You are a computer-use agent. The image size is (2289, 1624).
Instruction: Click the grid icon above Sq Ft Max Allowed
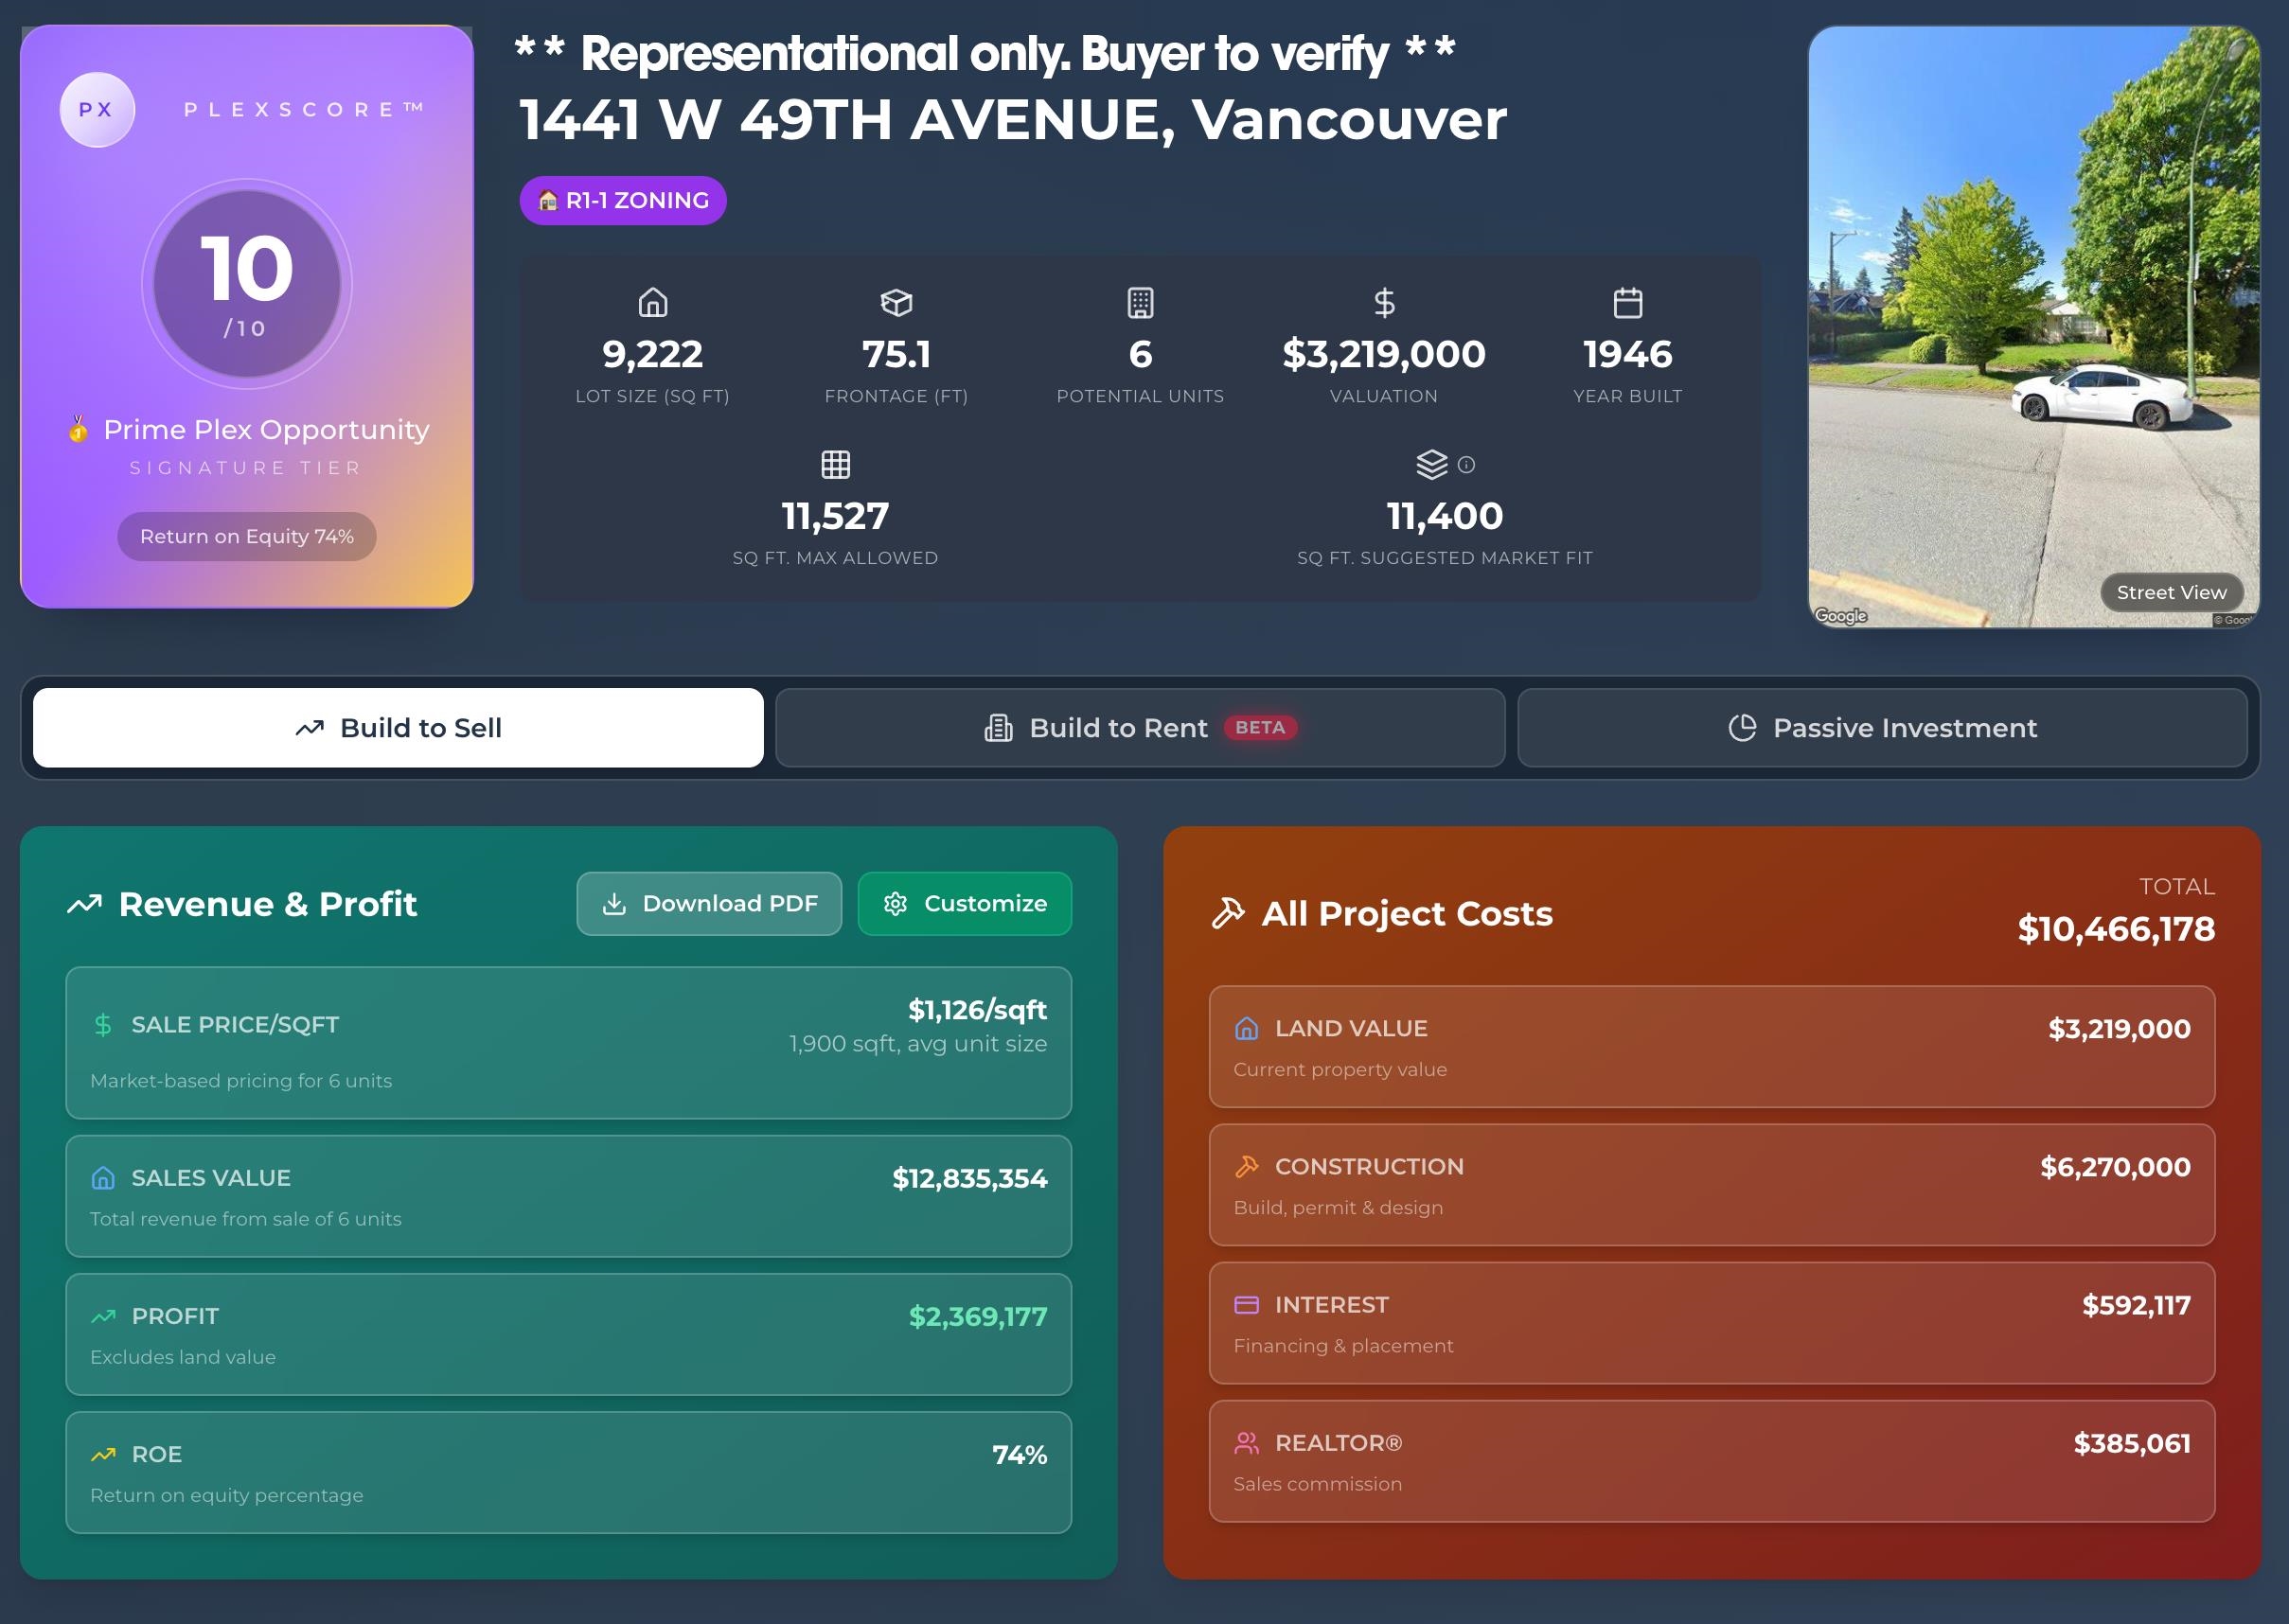tap(836, 464)
